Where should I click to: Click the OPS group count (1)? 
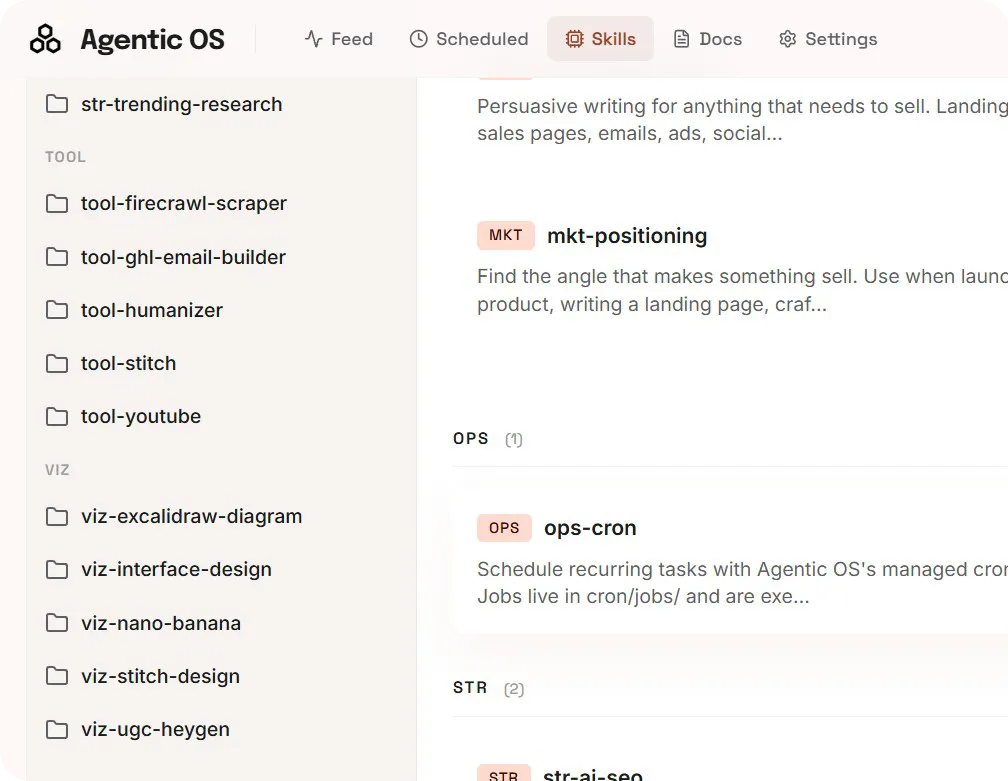pos(514,439)
